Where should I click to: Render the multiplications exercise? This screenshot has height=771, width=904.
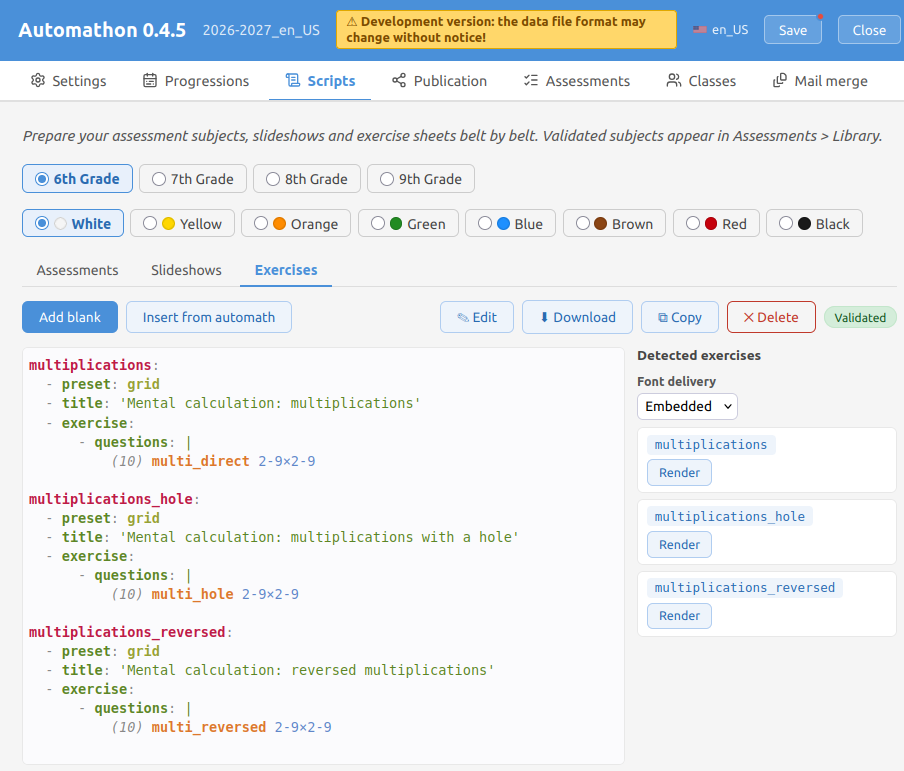click(679, 473)
